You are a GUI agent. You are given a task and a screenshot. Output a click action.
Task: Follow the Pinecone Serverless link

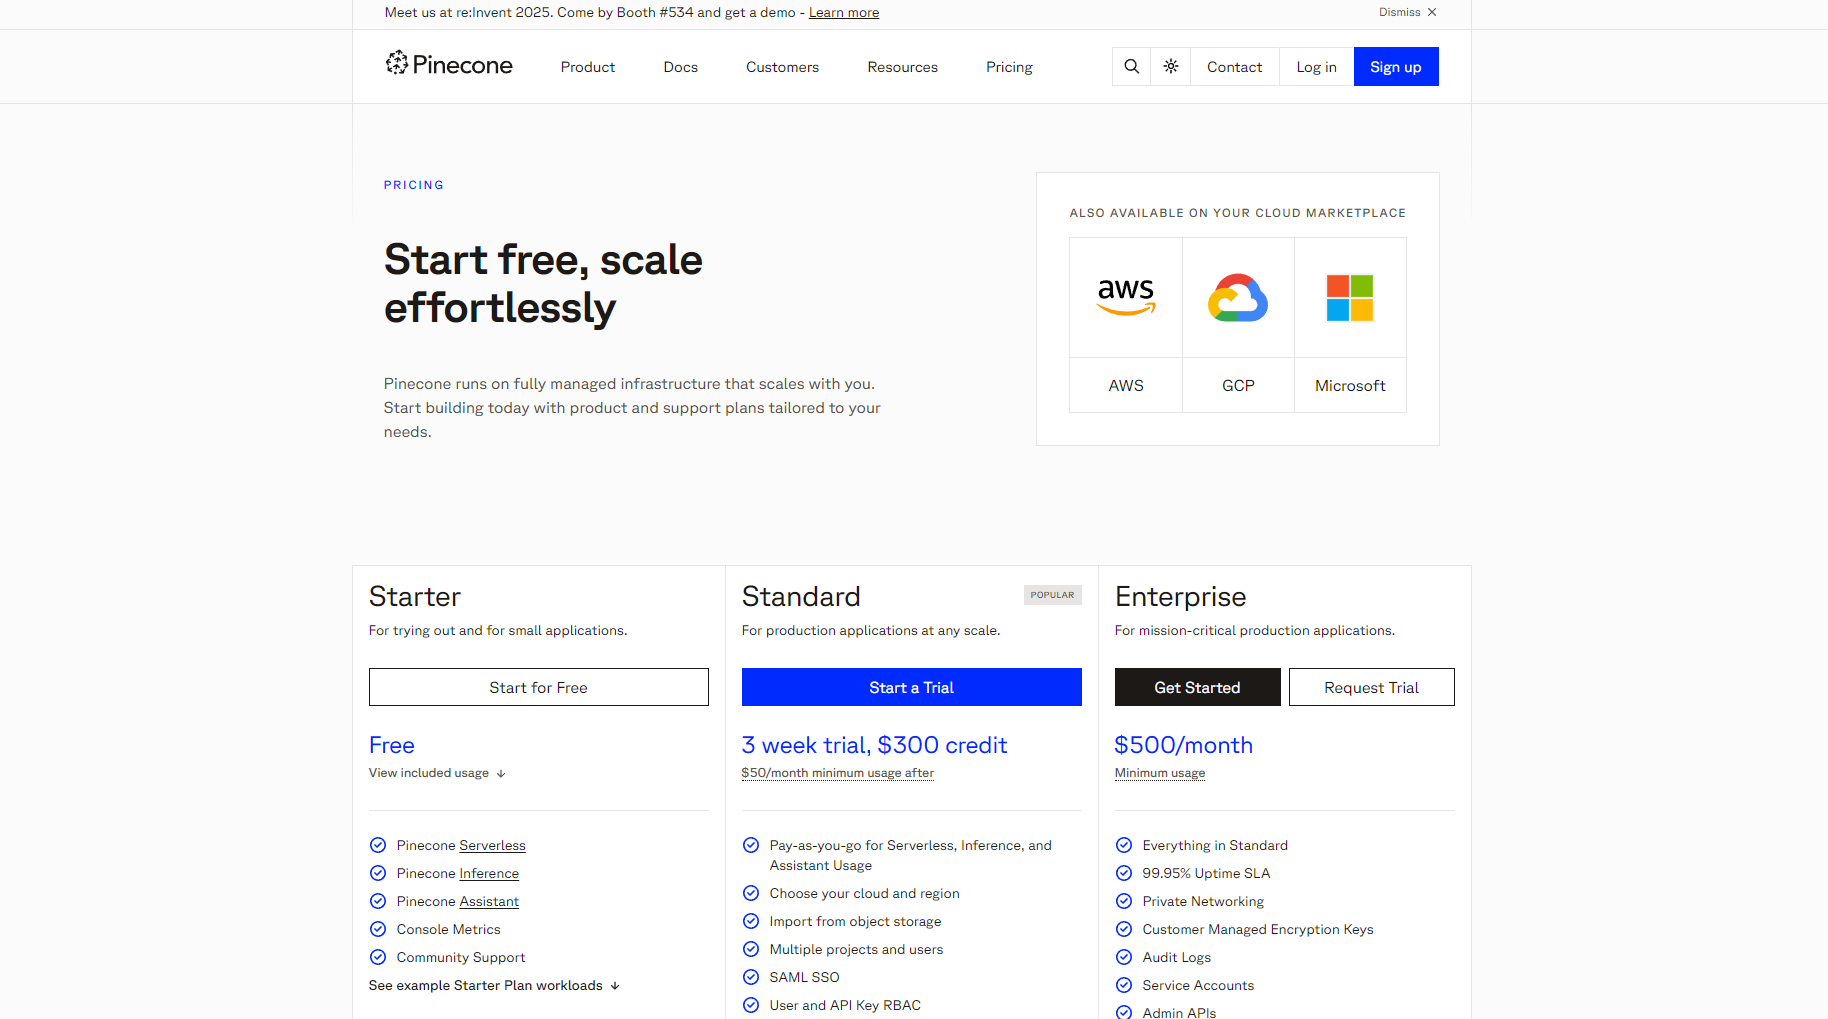click(492, 846)
